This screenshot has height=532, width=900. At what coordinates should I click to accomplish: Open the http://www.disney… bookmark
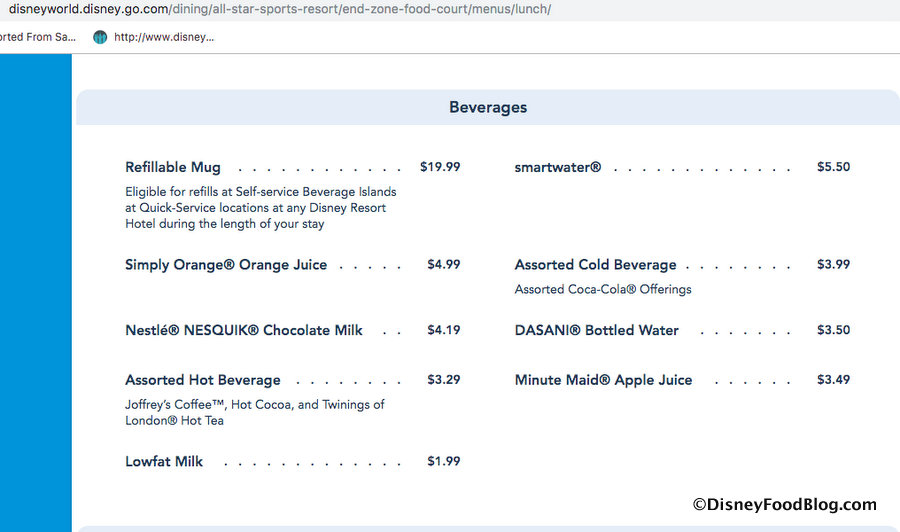[x=164, y=37]
